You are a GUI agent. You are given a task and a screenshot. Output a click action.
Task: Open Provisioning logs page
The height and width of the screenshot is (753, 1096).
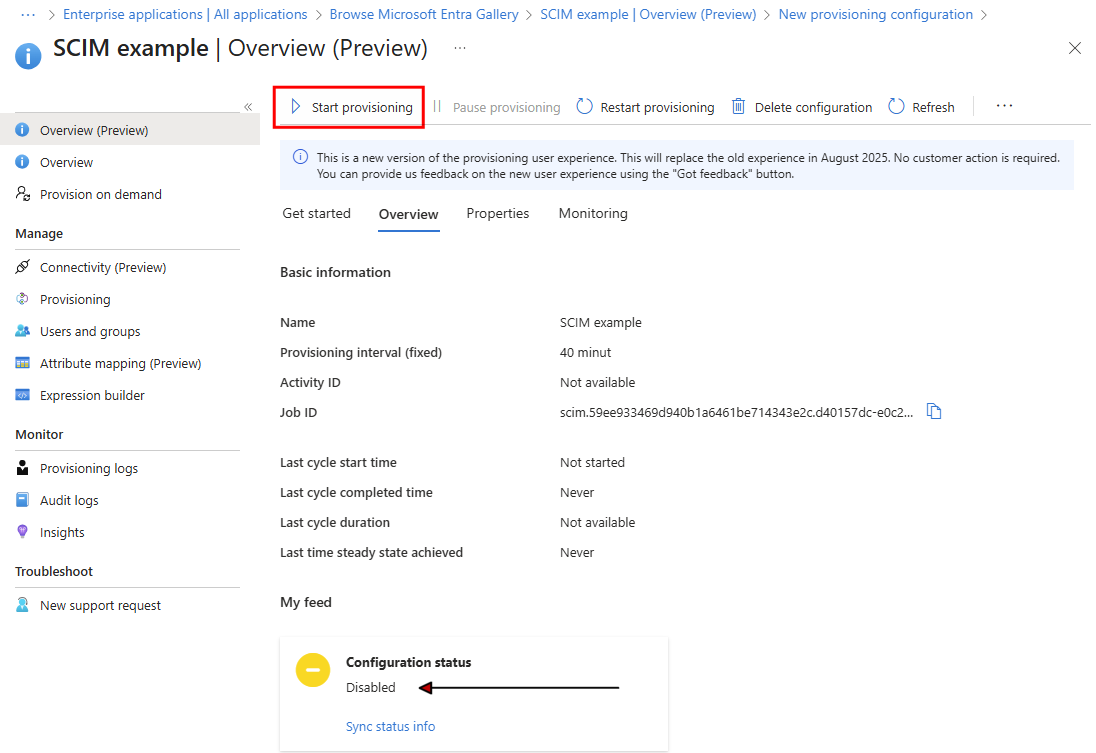(x=89, y=468)
